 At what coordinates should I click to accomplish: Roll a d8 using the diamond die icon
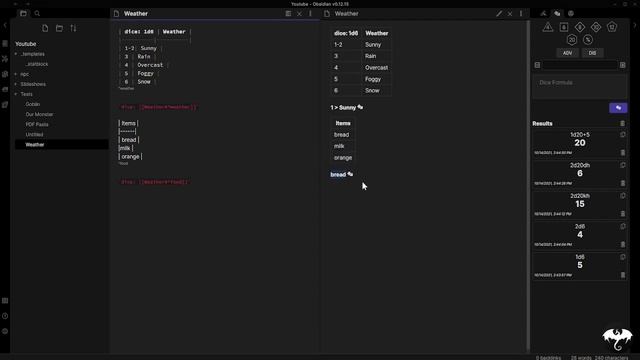pos(580,27)
